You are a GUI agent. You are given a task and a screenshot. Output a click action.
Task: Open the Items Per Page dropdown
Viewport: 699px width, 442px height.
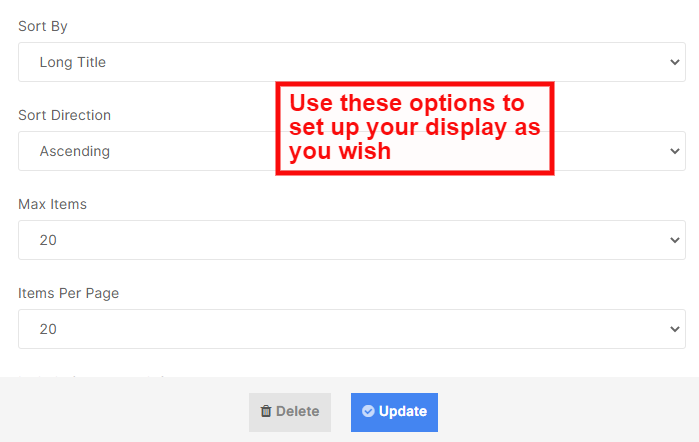(x=351, y=329)
